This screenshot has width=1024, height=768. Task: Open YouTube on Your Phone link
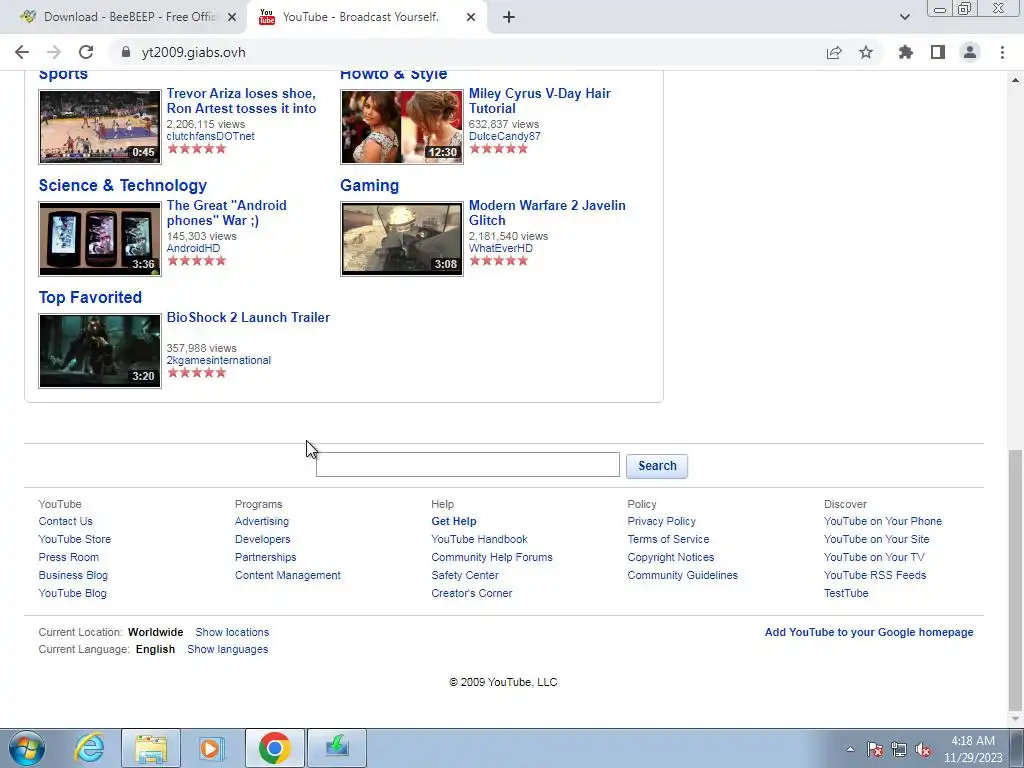pos(883,521)
